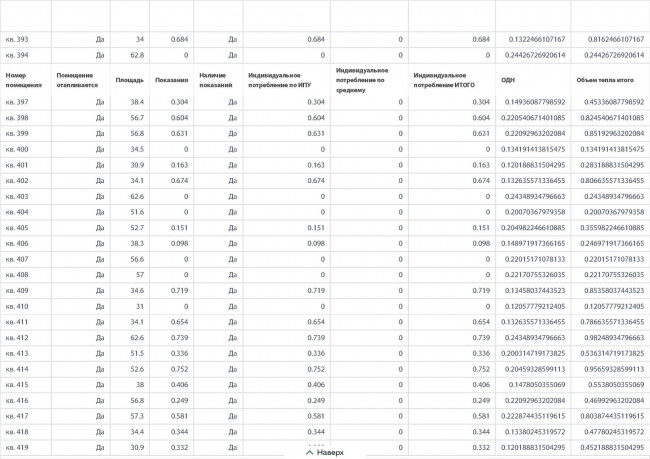The width and height of the screenshot is (650, 459).
Task: Select the total heat value "0.47780245319572"
Action: click(614, 432)
